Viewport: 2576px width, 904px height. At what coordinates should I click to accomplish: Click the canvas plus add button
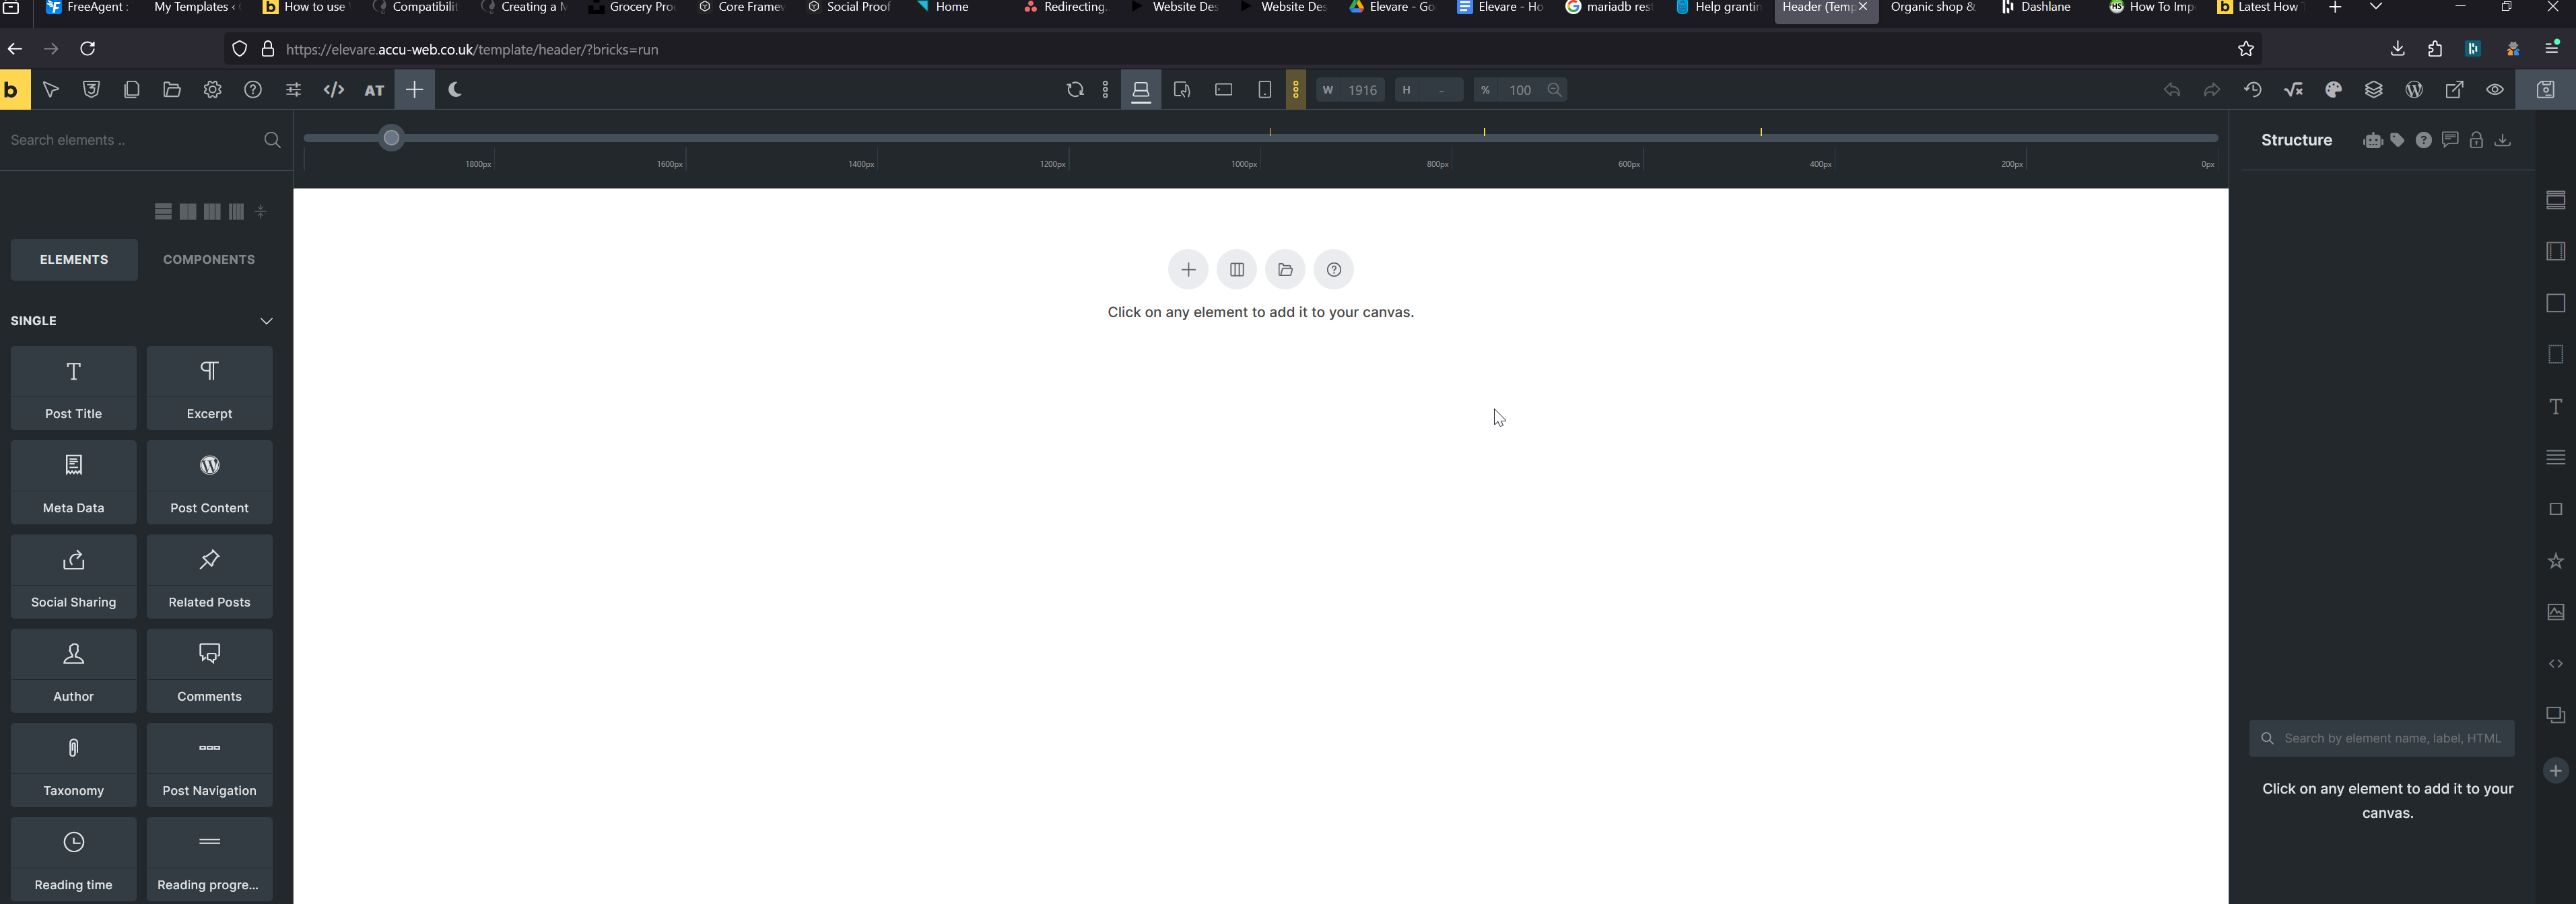1188,270
